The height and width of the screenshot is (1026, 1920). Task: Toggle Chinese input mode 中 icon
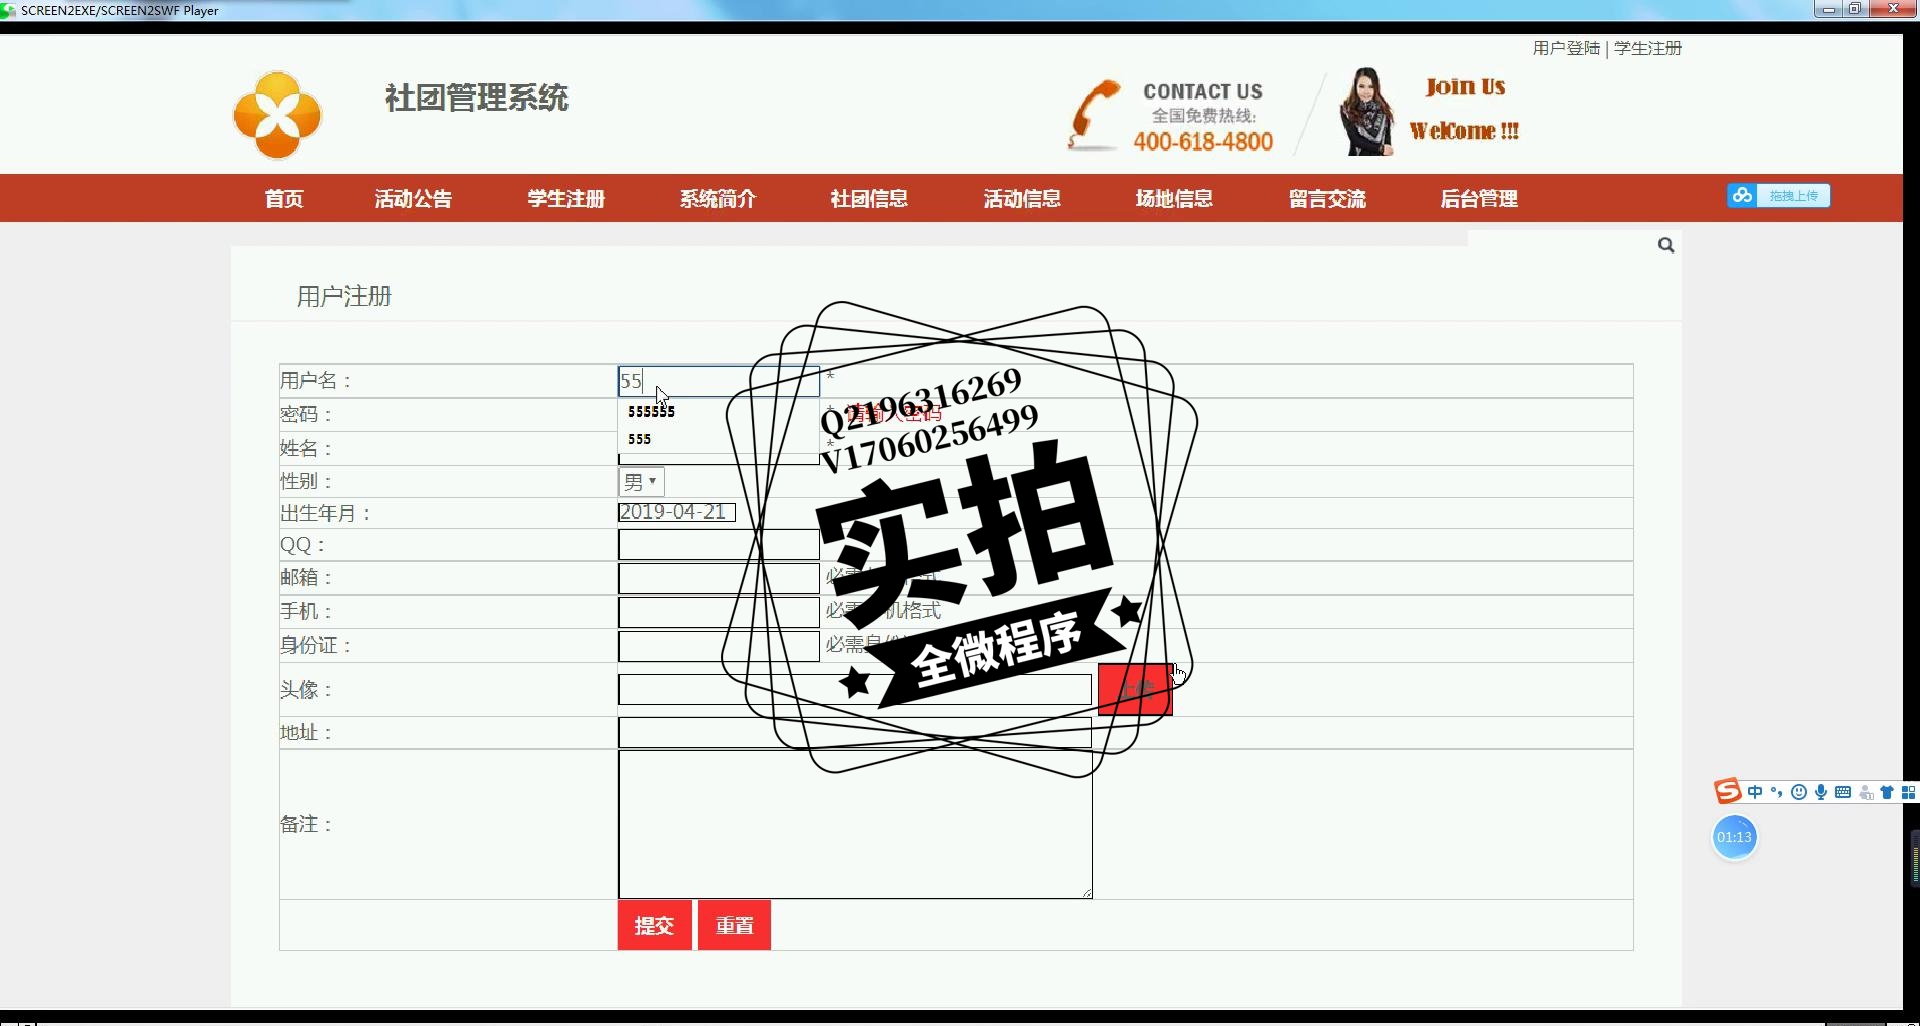click(x=1755, y=792)
